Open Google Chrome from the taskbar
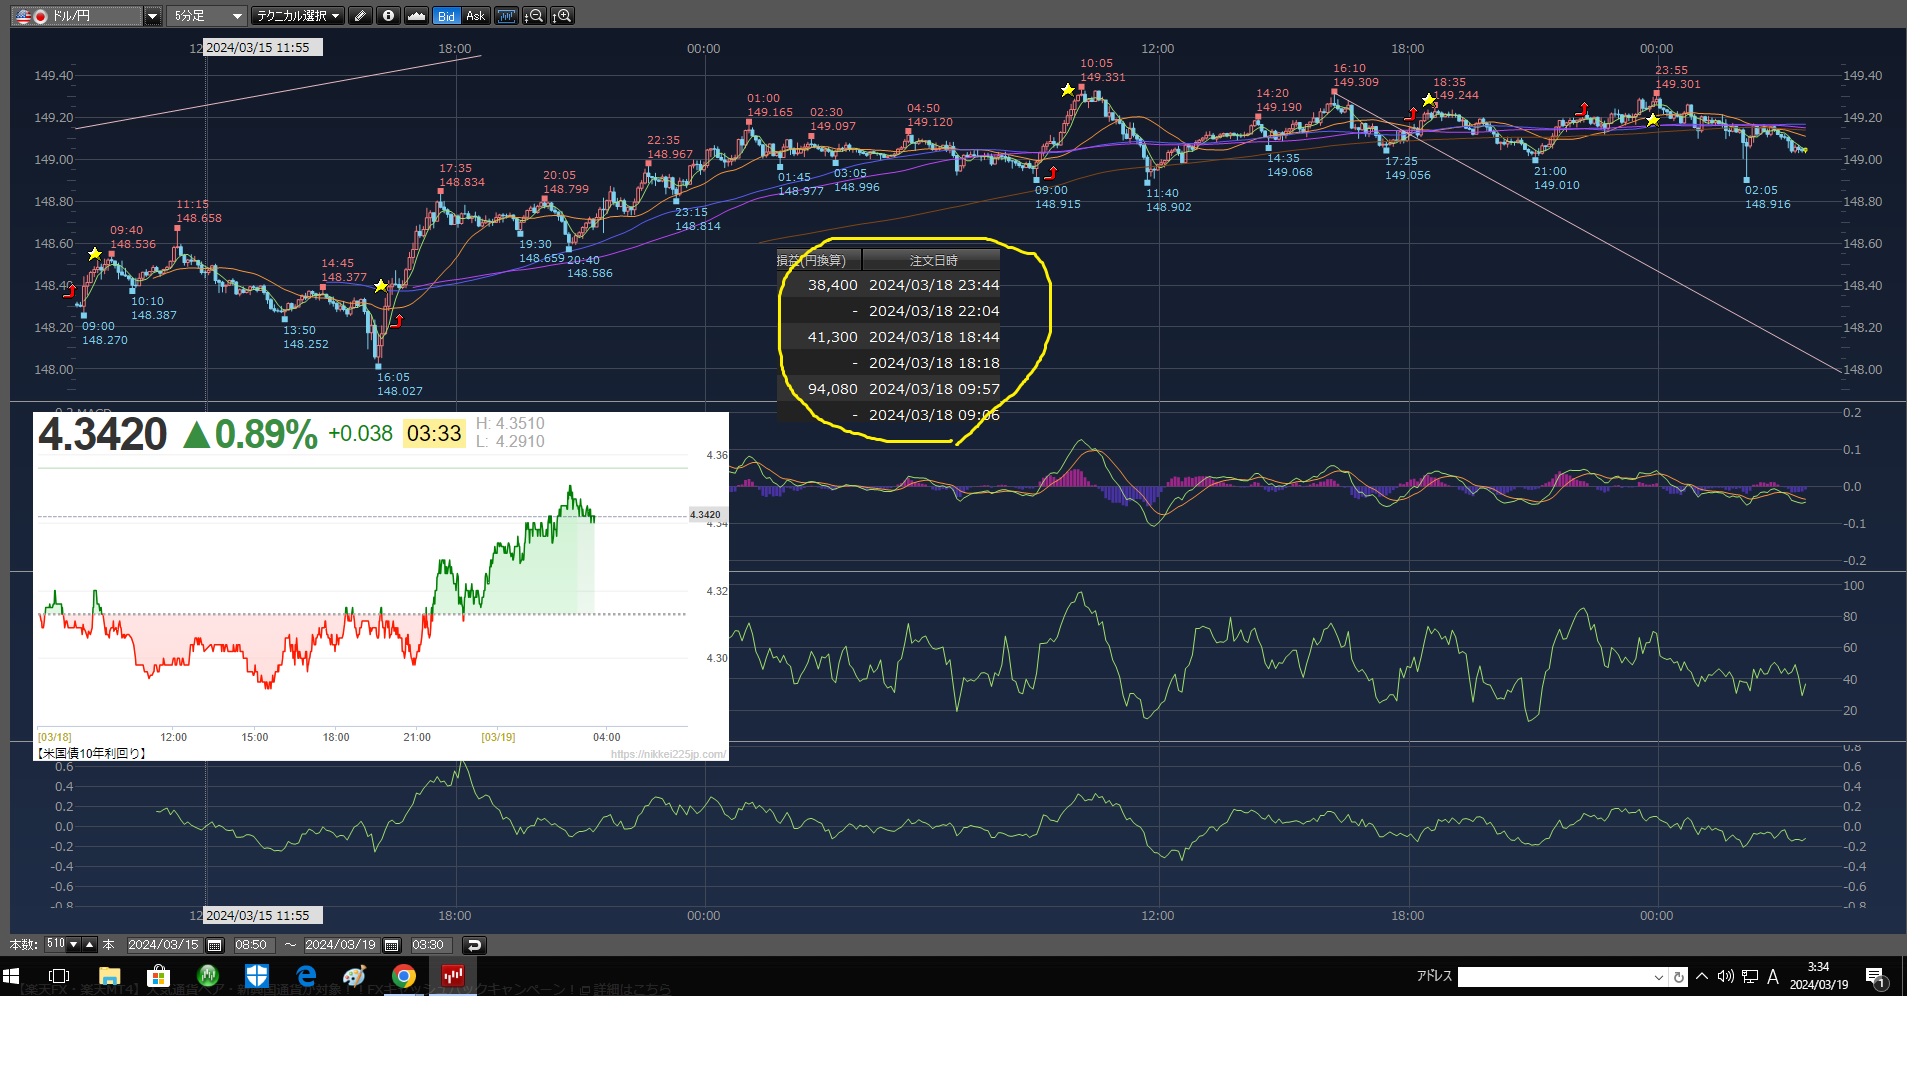Screen dimensions: 1920x1080 tap(404, 976)
